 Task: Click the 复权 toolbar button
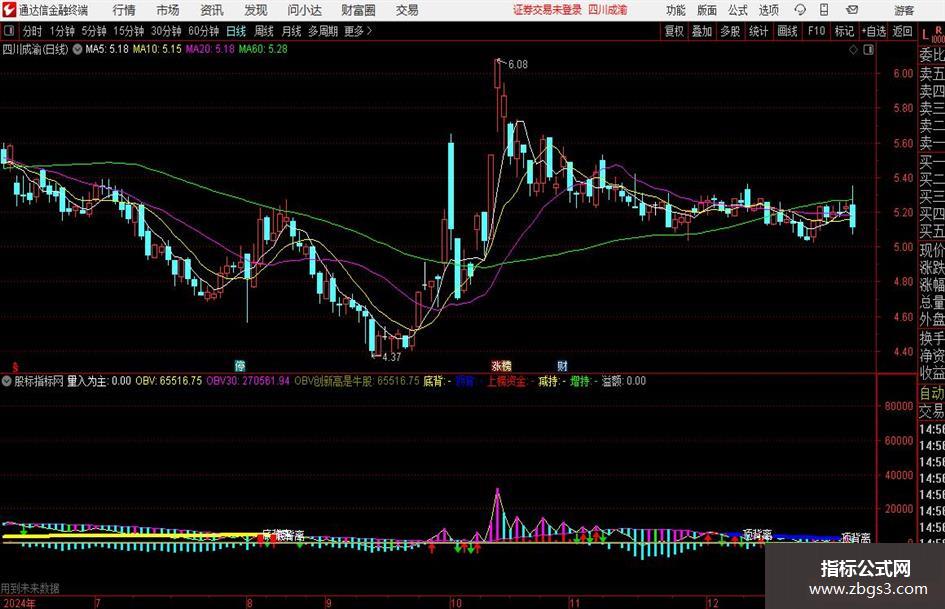[673, 31]
